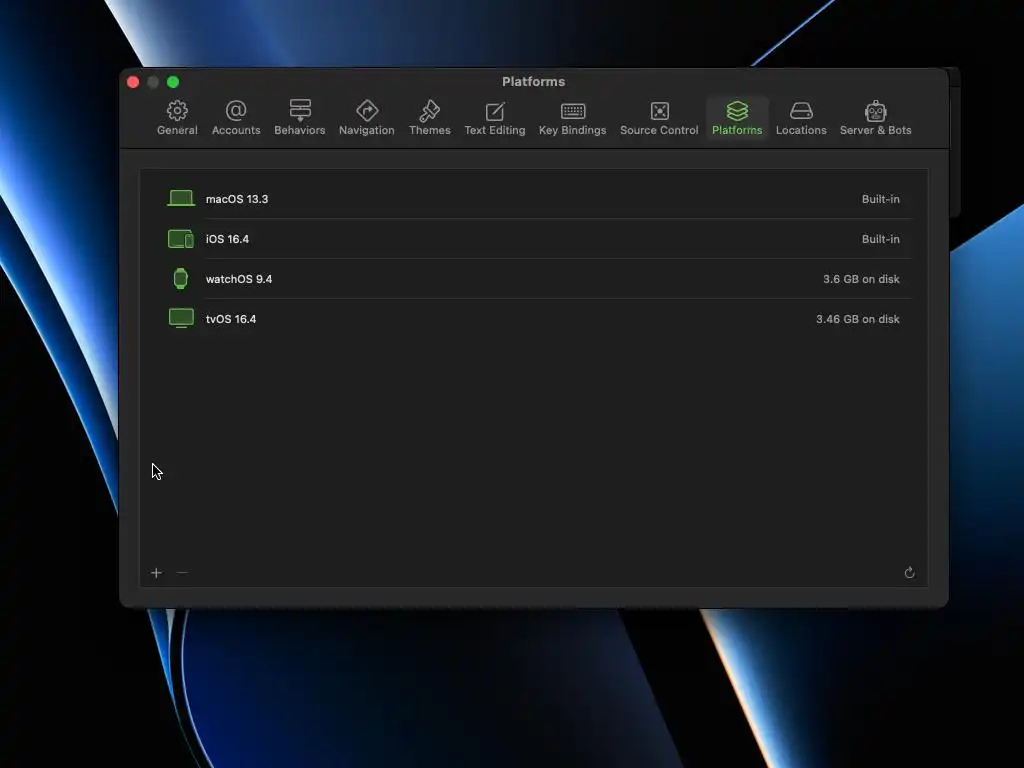Remove platform with the minus button
The image size is (1024, 768).
tap(182, 573)
